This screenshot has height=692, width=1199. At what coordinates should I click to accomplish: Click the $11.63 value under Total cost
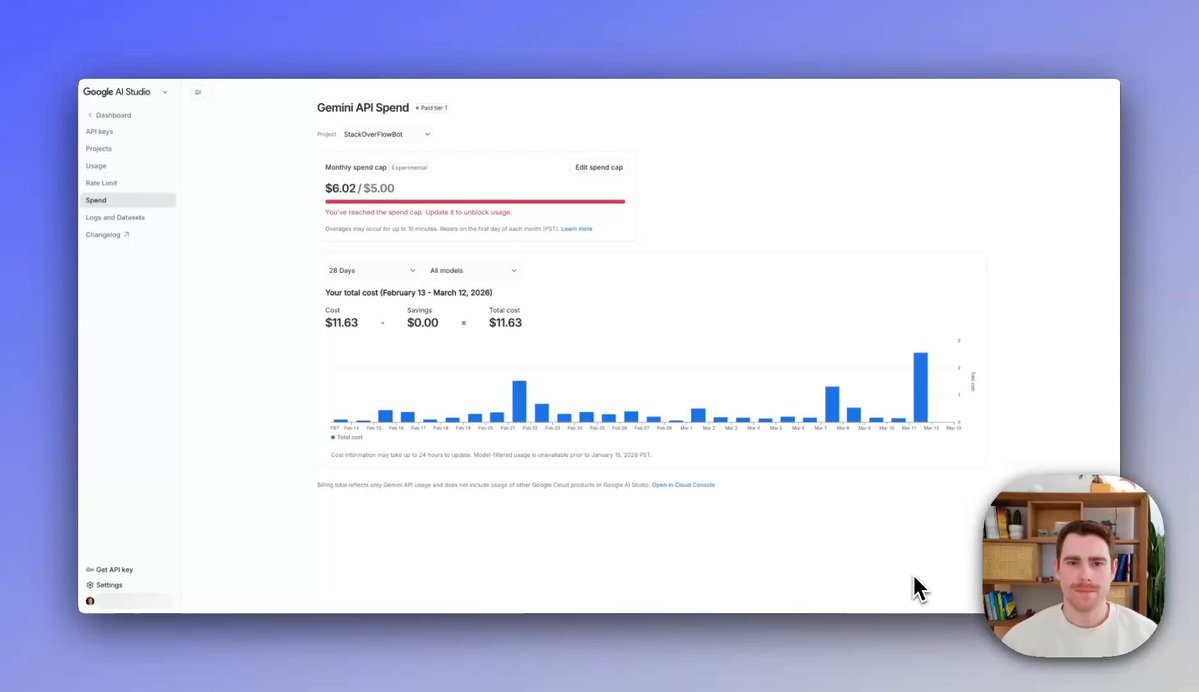(x=505, y=323)
